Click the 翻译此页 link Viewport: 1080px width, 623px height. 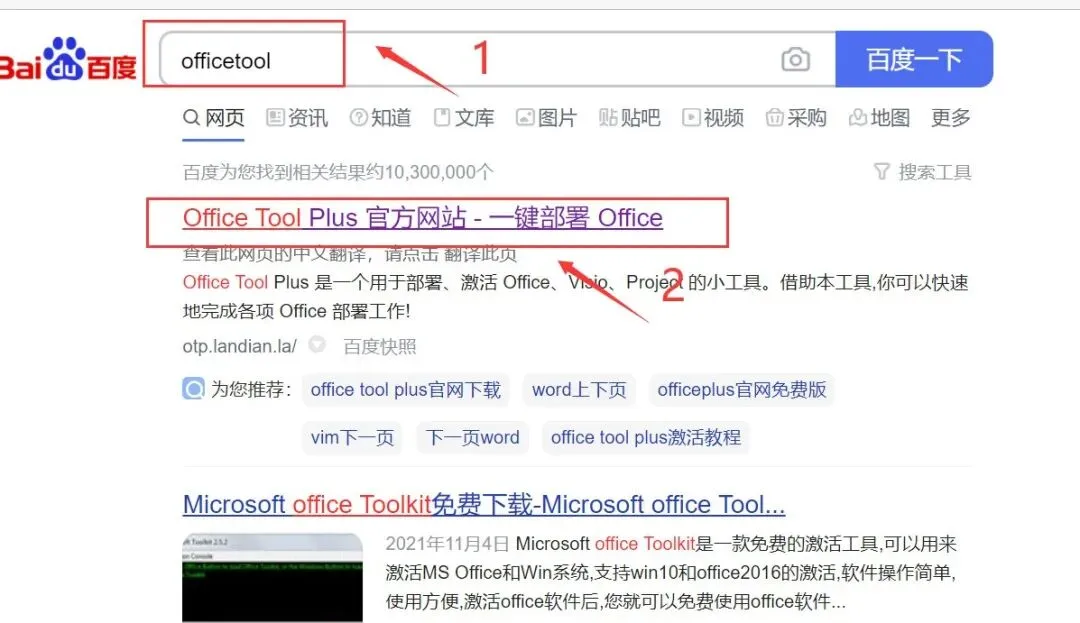(480, 254)
